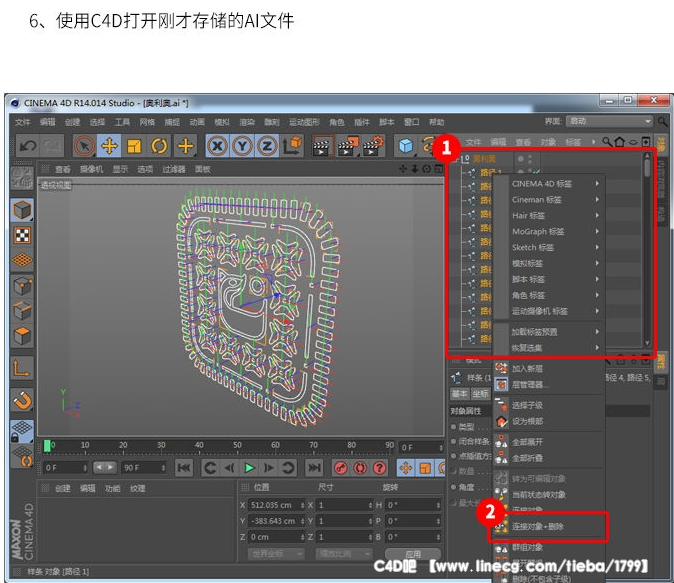Select the Texture mode checker icon

tap(22, 236)
